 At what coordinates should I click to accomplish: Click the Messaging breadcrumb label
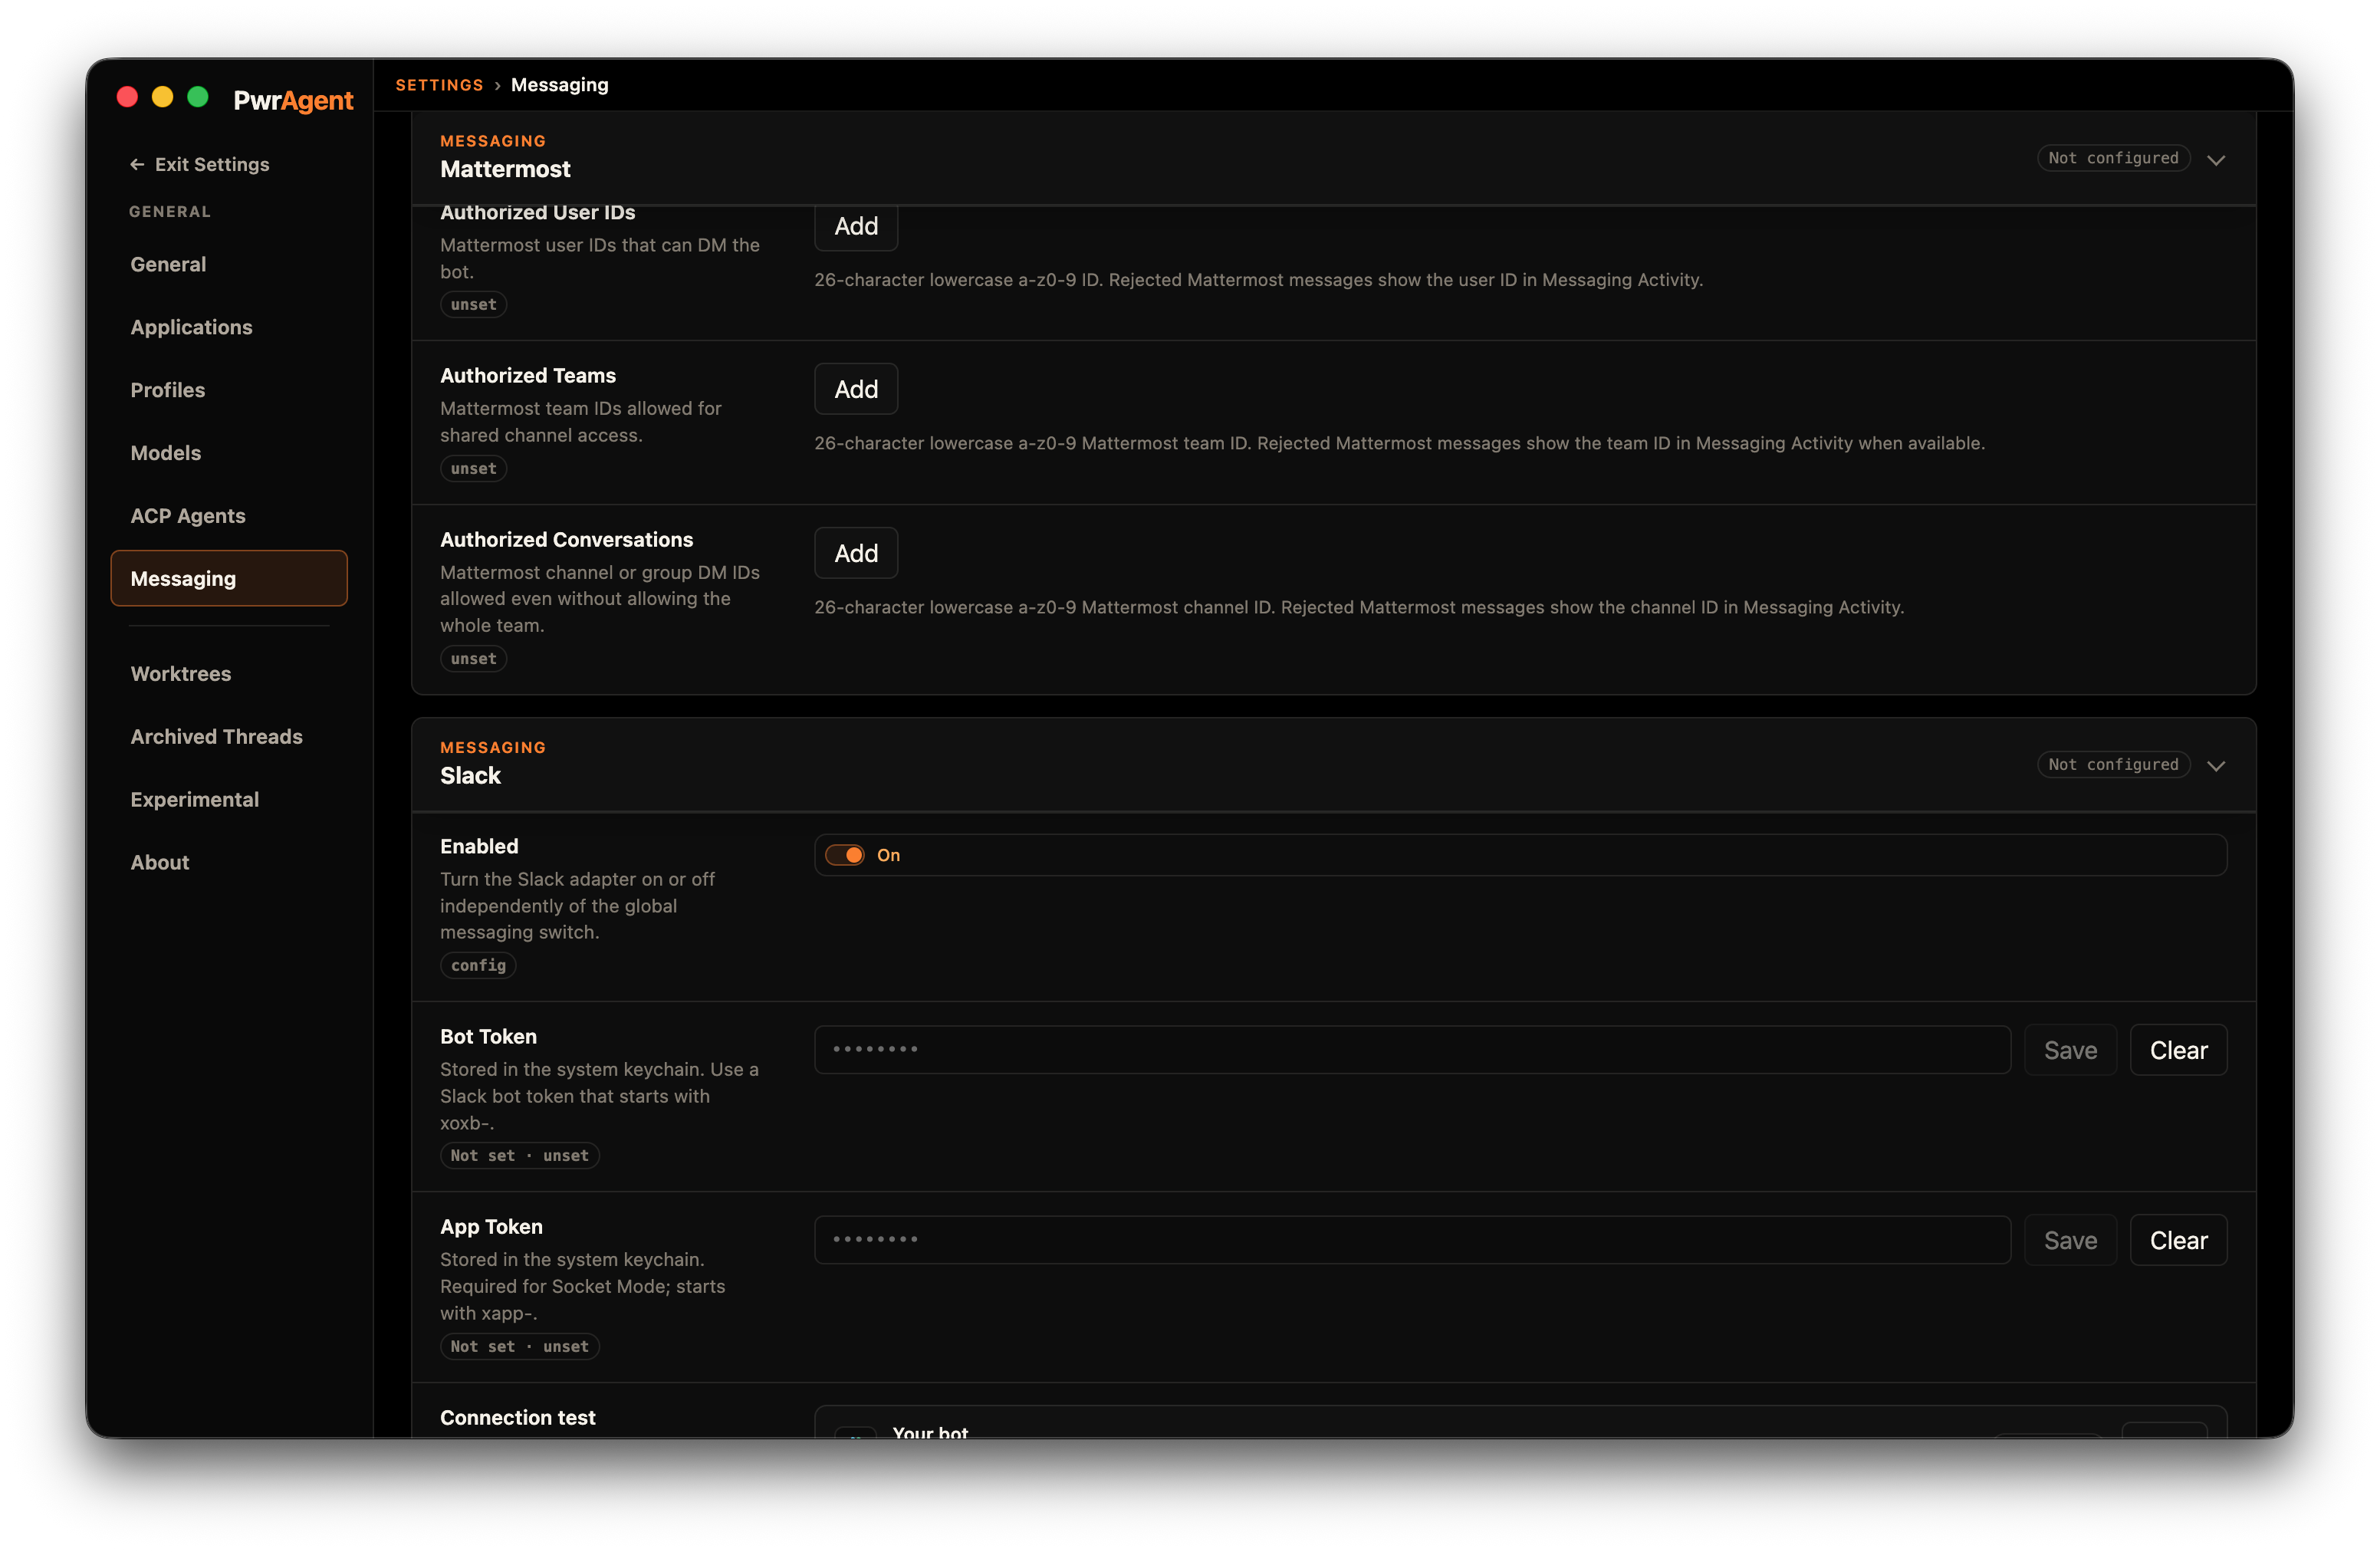coord(559,85)
